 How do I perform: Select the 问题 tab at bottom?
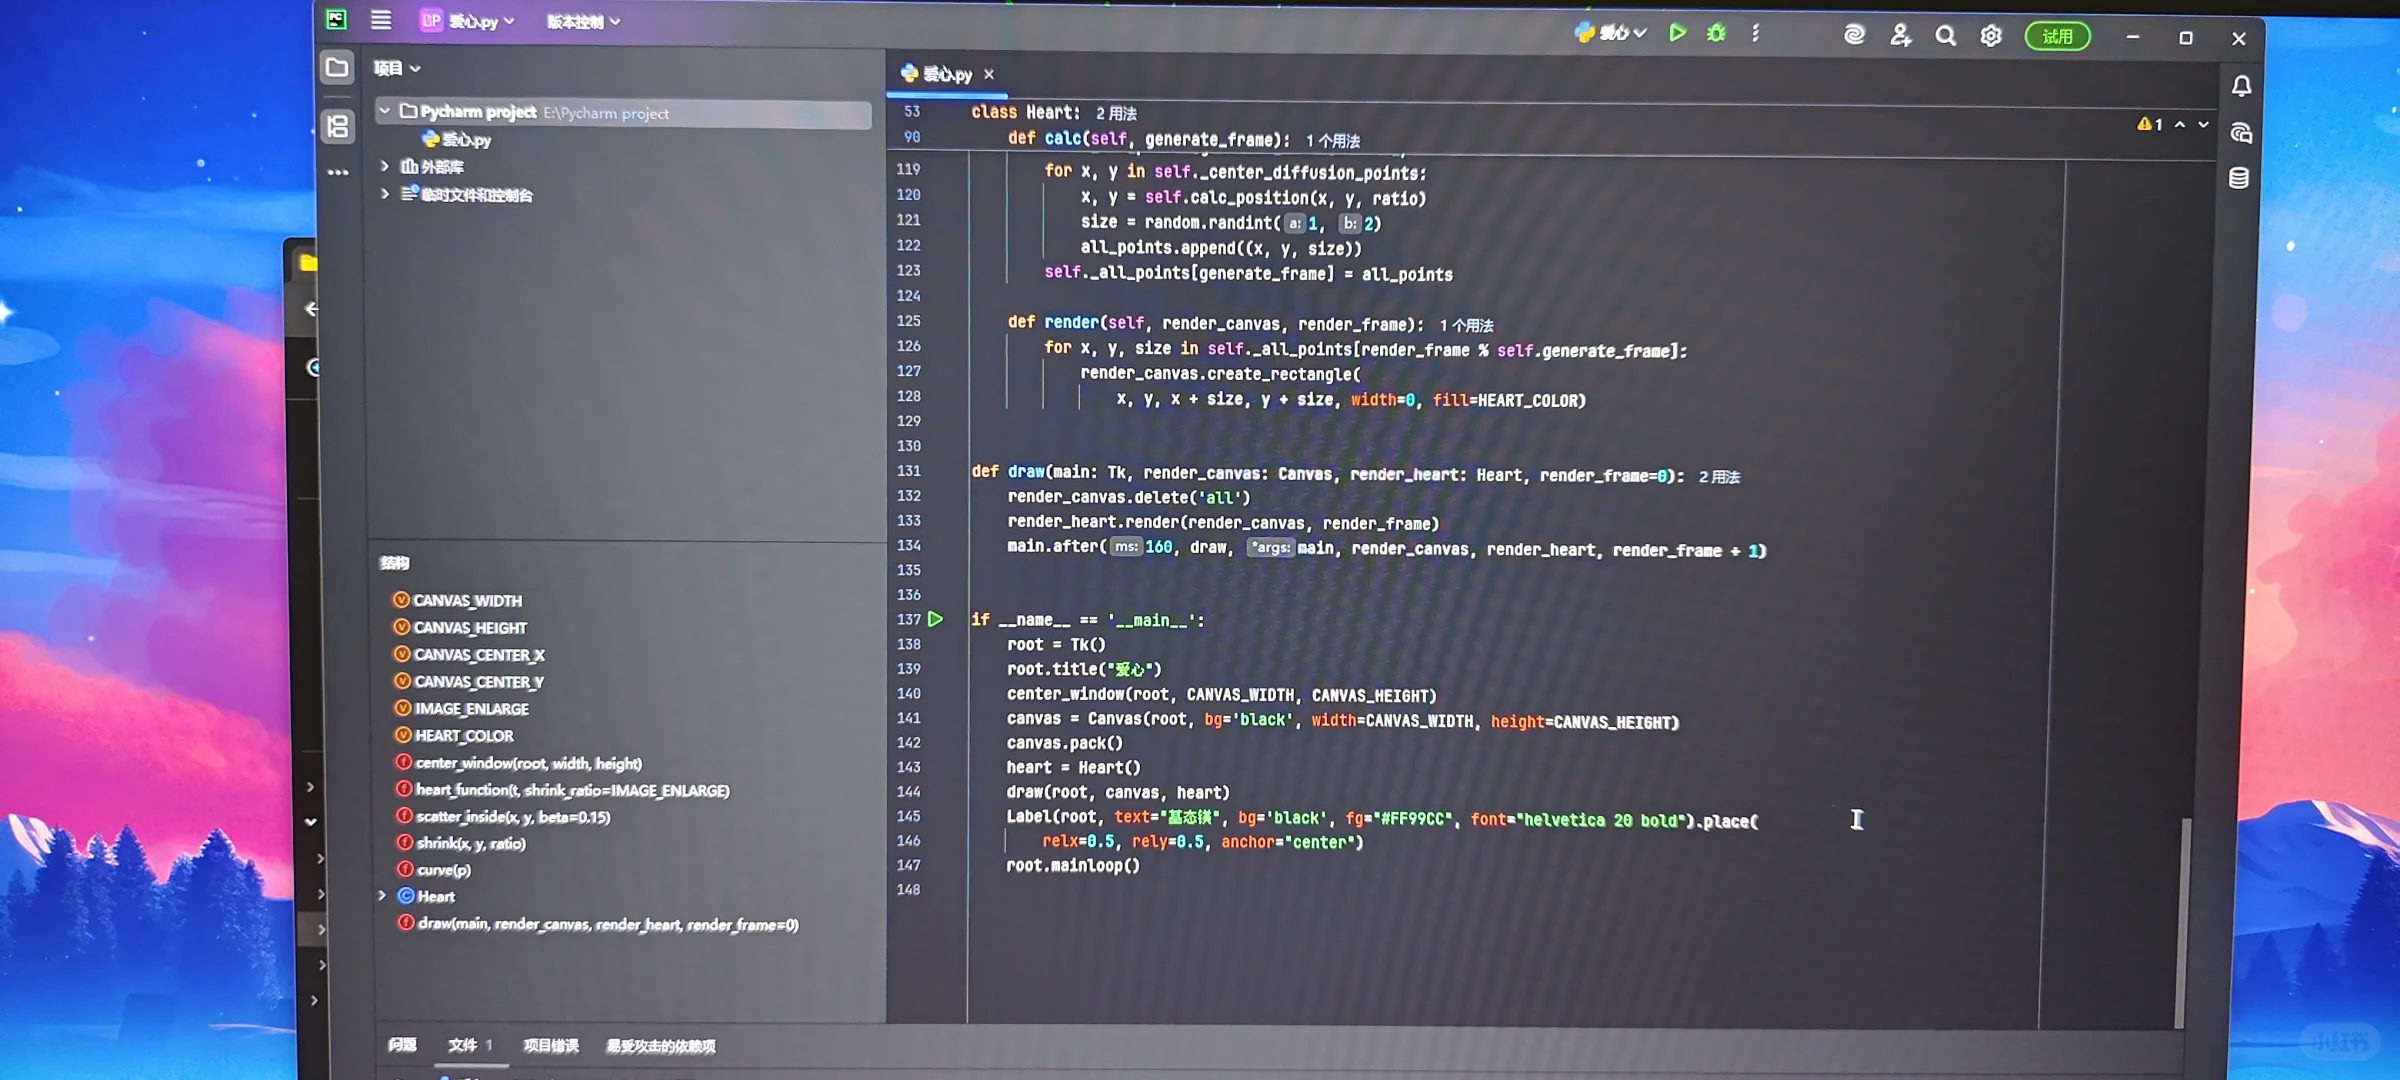pos(402,1044)
